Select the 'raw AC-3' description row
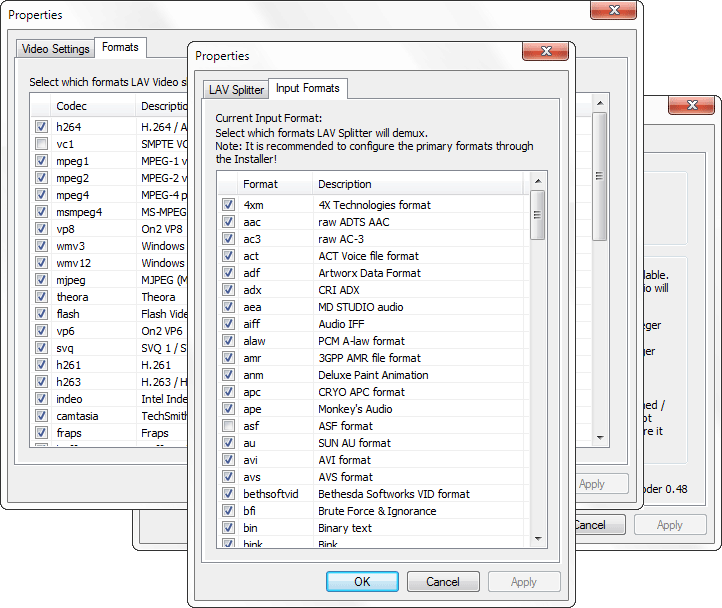Screen dimensions: 722x608 (341, 239)
